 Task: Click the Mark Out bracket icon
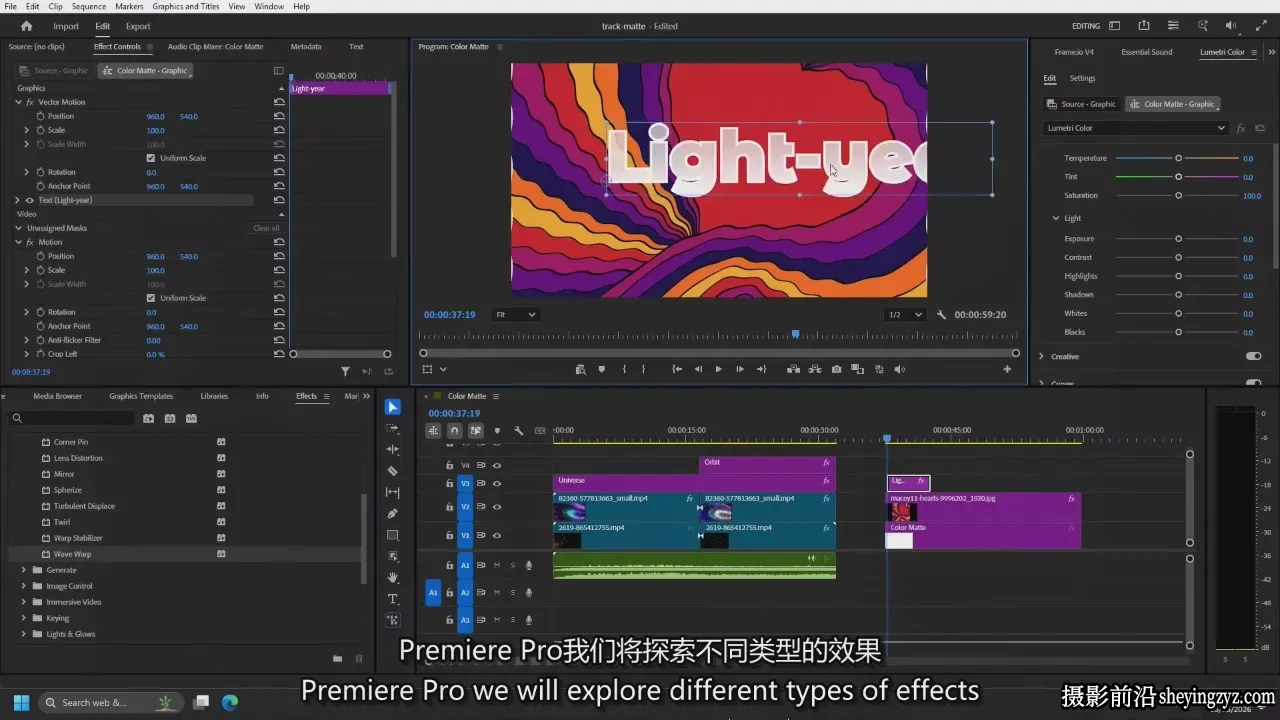[x=643, y=369]
